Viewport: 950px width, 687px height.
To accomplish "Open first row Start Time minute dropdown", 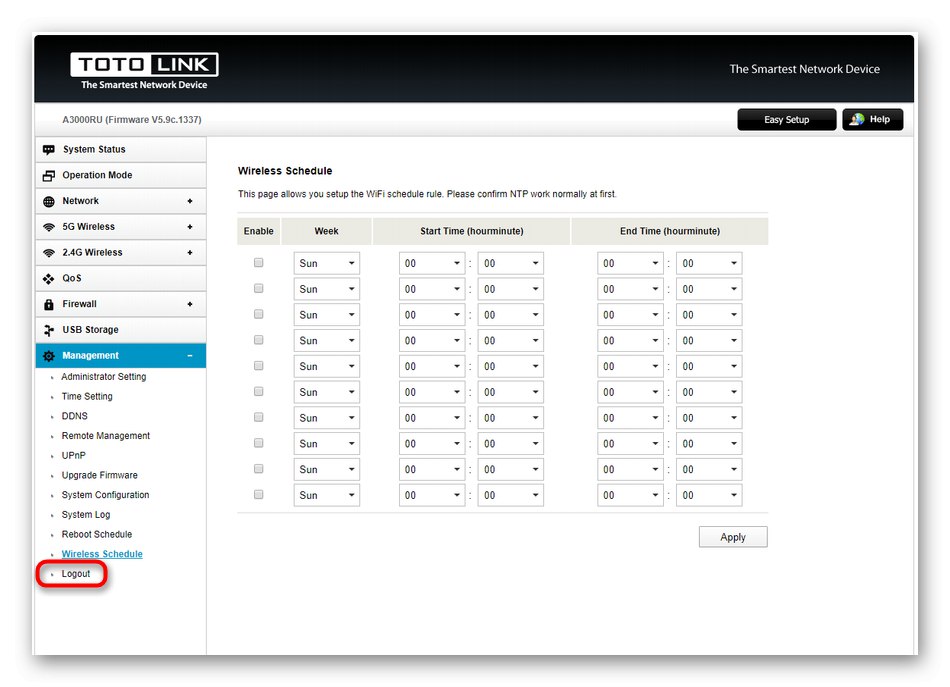I will tap(511, 264).
